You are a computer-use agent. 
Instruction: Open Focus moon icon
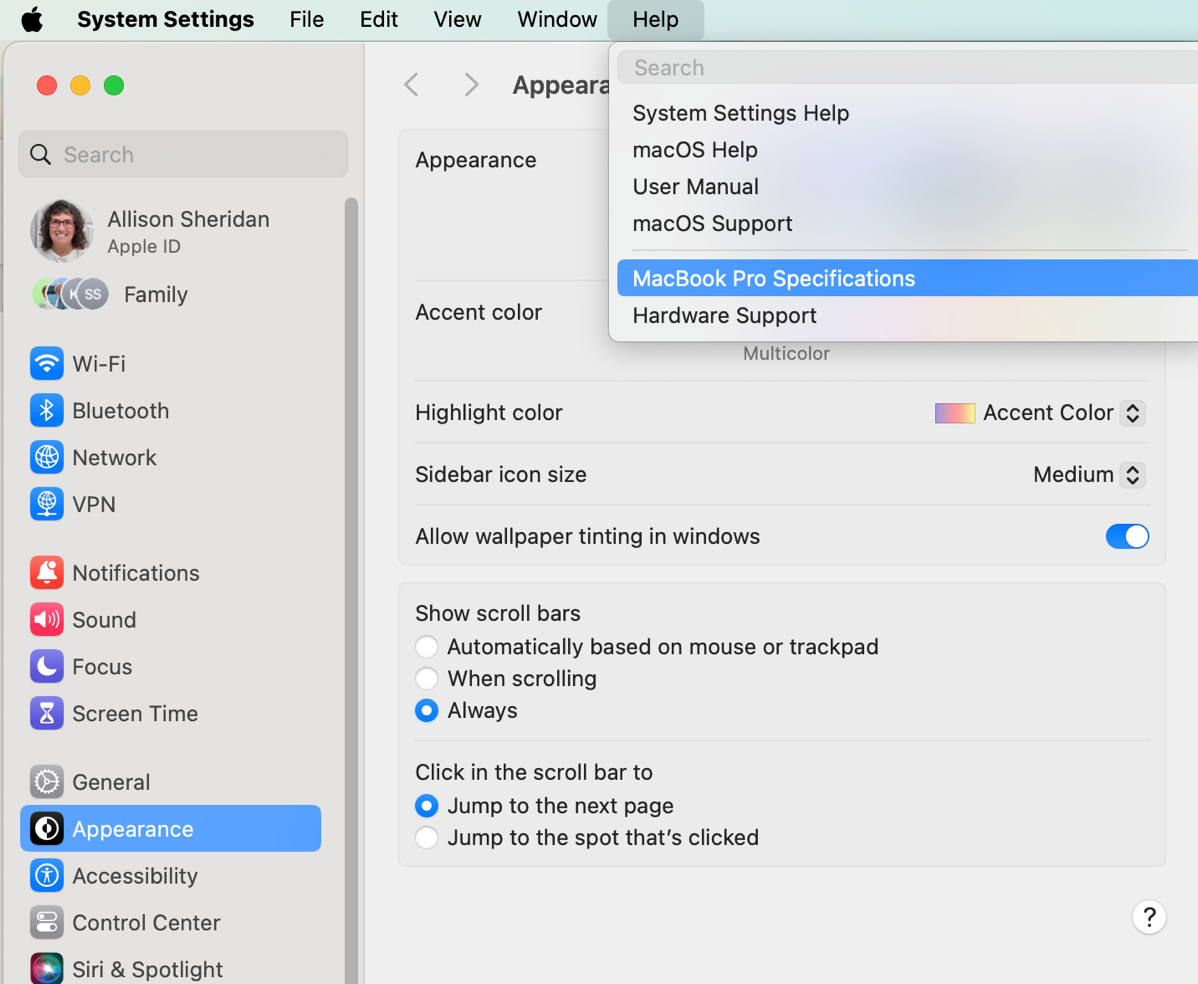coord(47,667)
